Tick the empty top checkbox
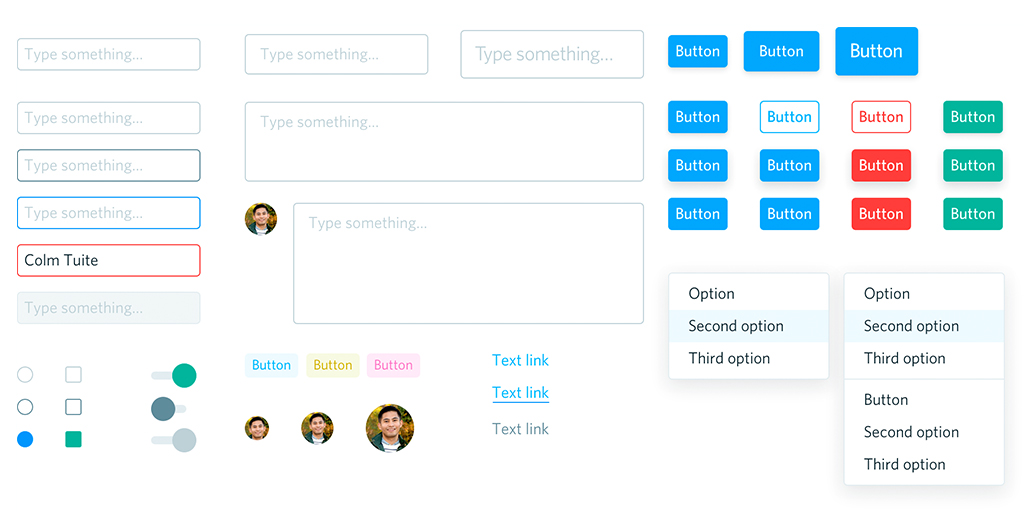Screen dimensions: 1024x512 tap(73, 375)
